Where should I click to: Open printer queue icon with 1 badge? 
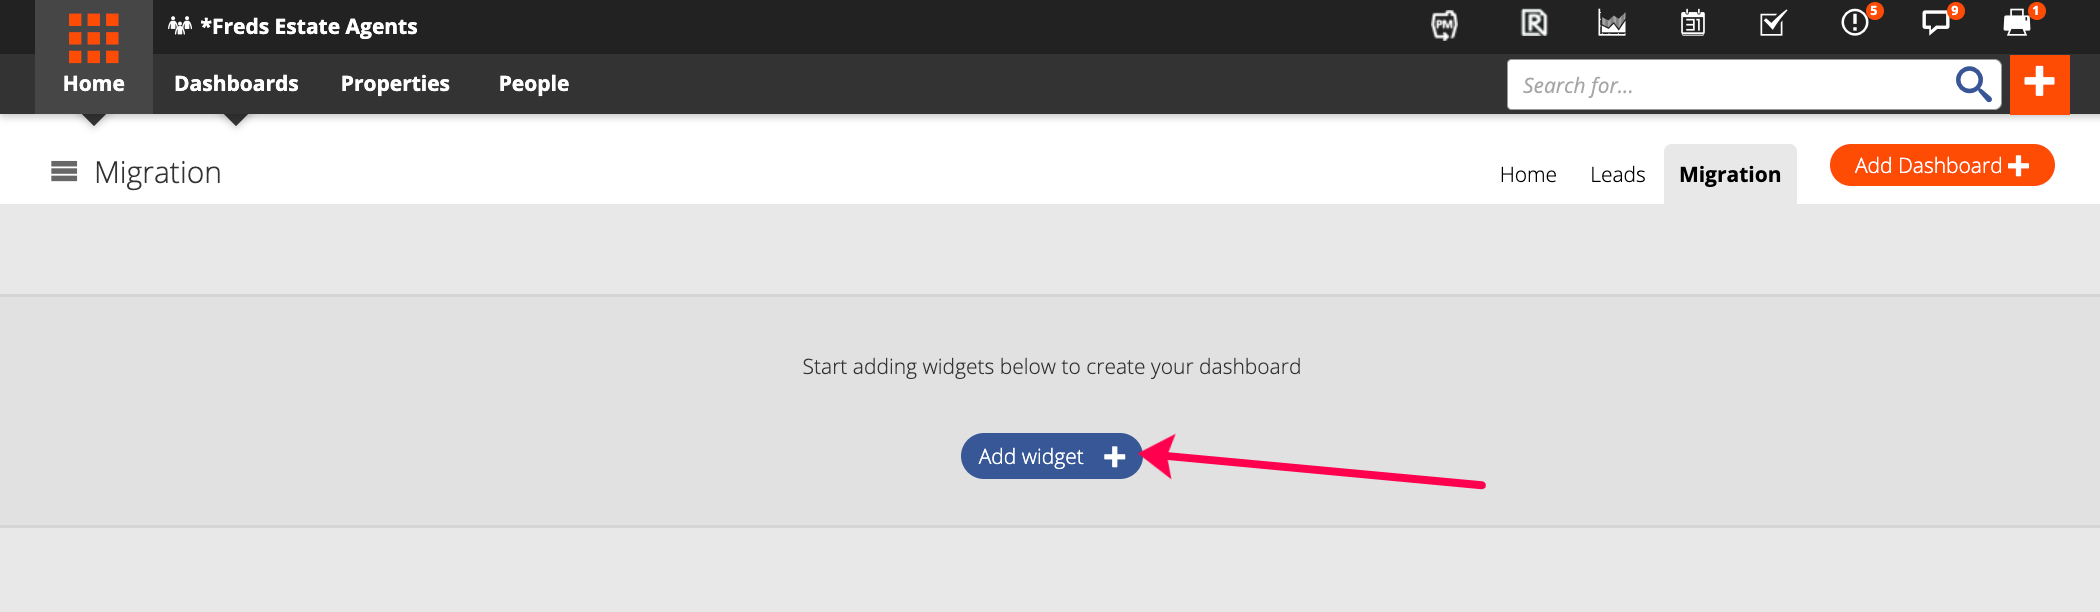(x=2017, y=23)
